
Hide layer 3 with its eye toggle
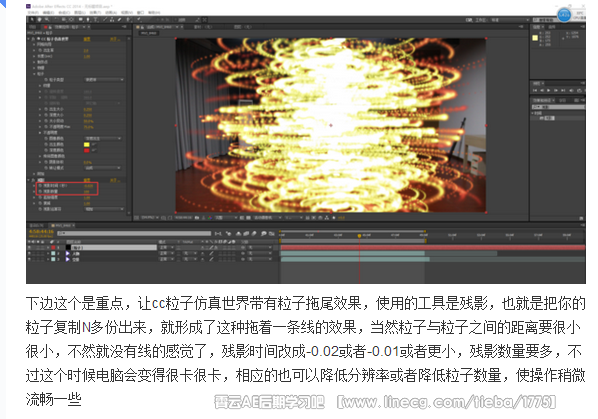[29, 259]
